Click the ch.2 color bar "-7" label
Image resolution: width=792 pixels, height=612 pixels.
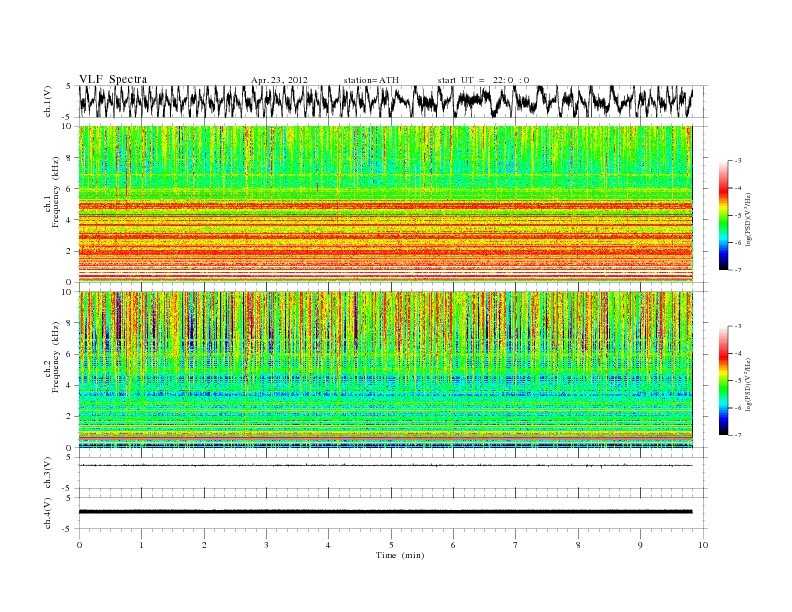737,435
